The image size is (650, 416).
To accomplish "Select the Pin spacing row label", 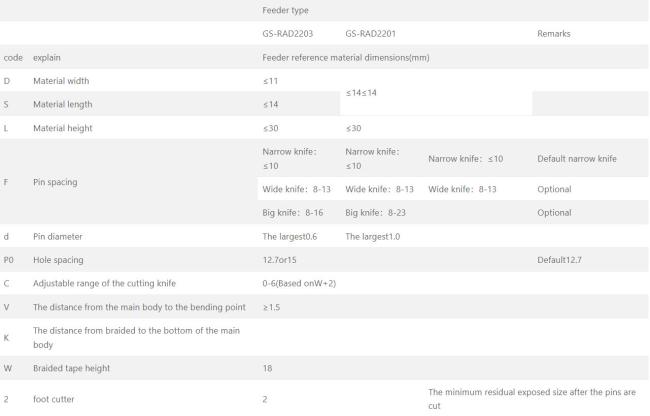I will [55, 182].
